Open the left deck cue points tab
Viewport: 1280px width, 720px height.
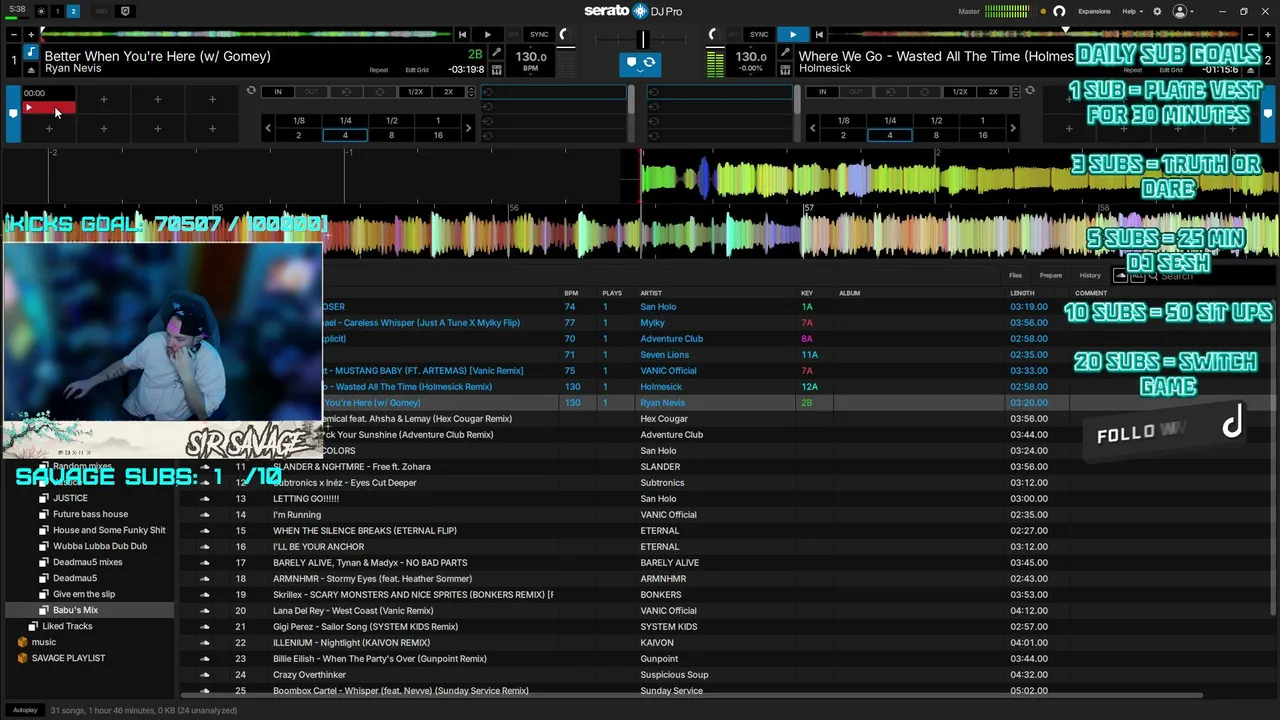point(13,114)
